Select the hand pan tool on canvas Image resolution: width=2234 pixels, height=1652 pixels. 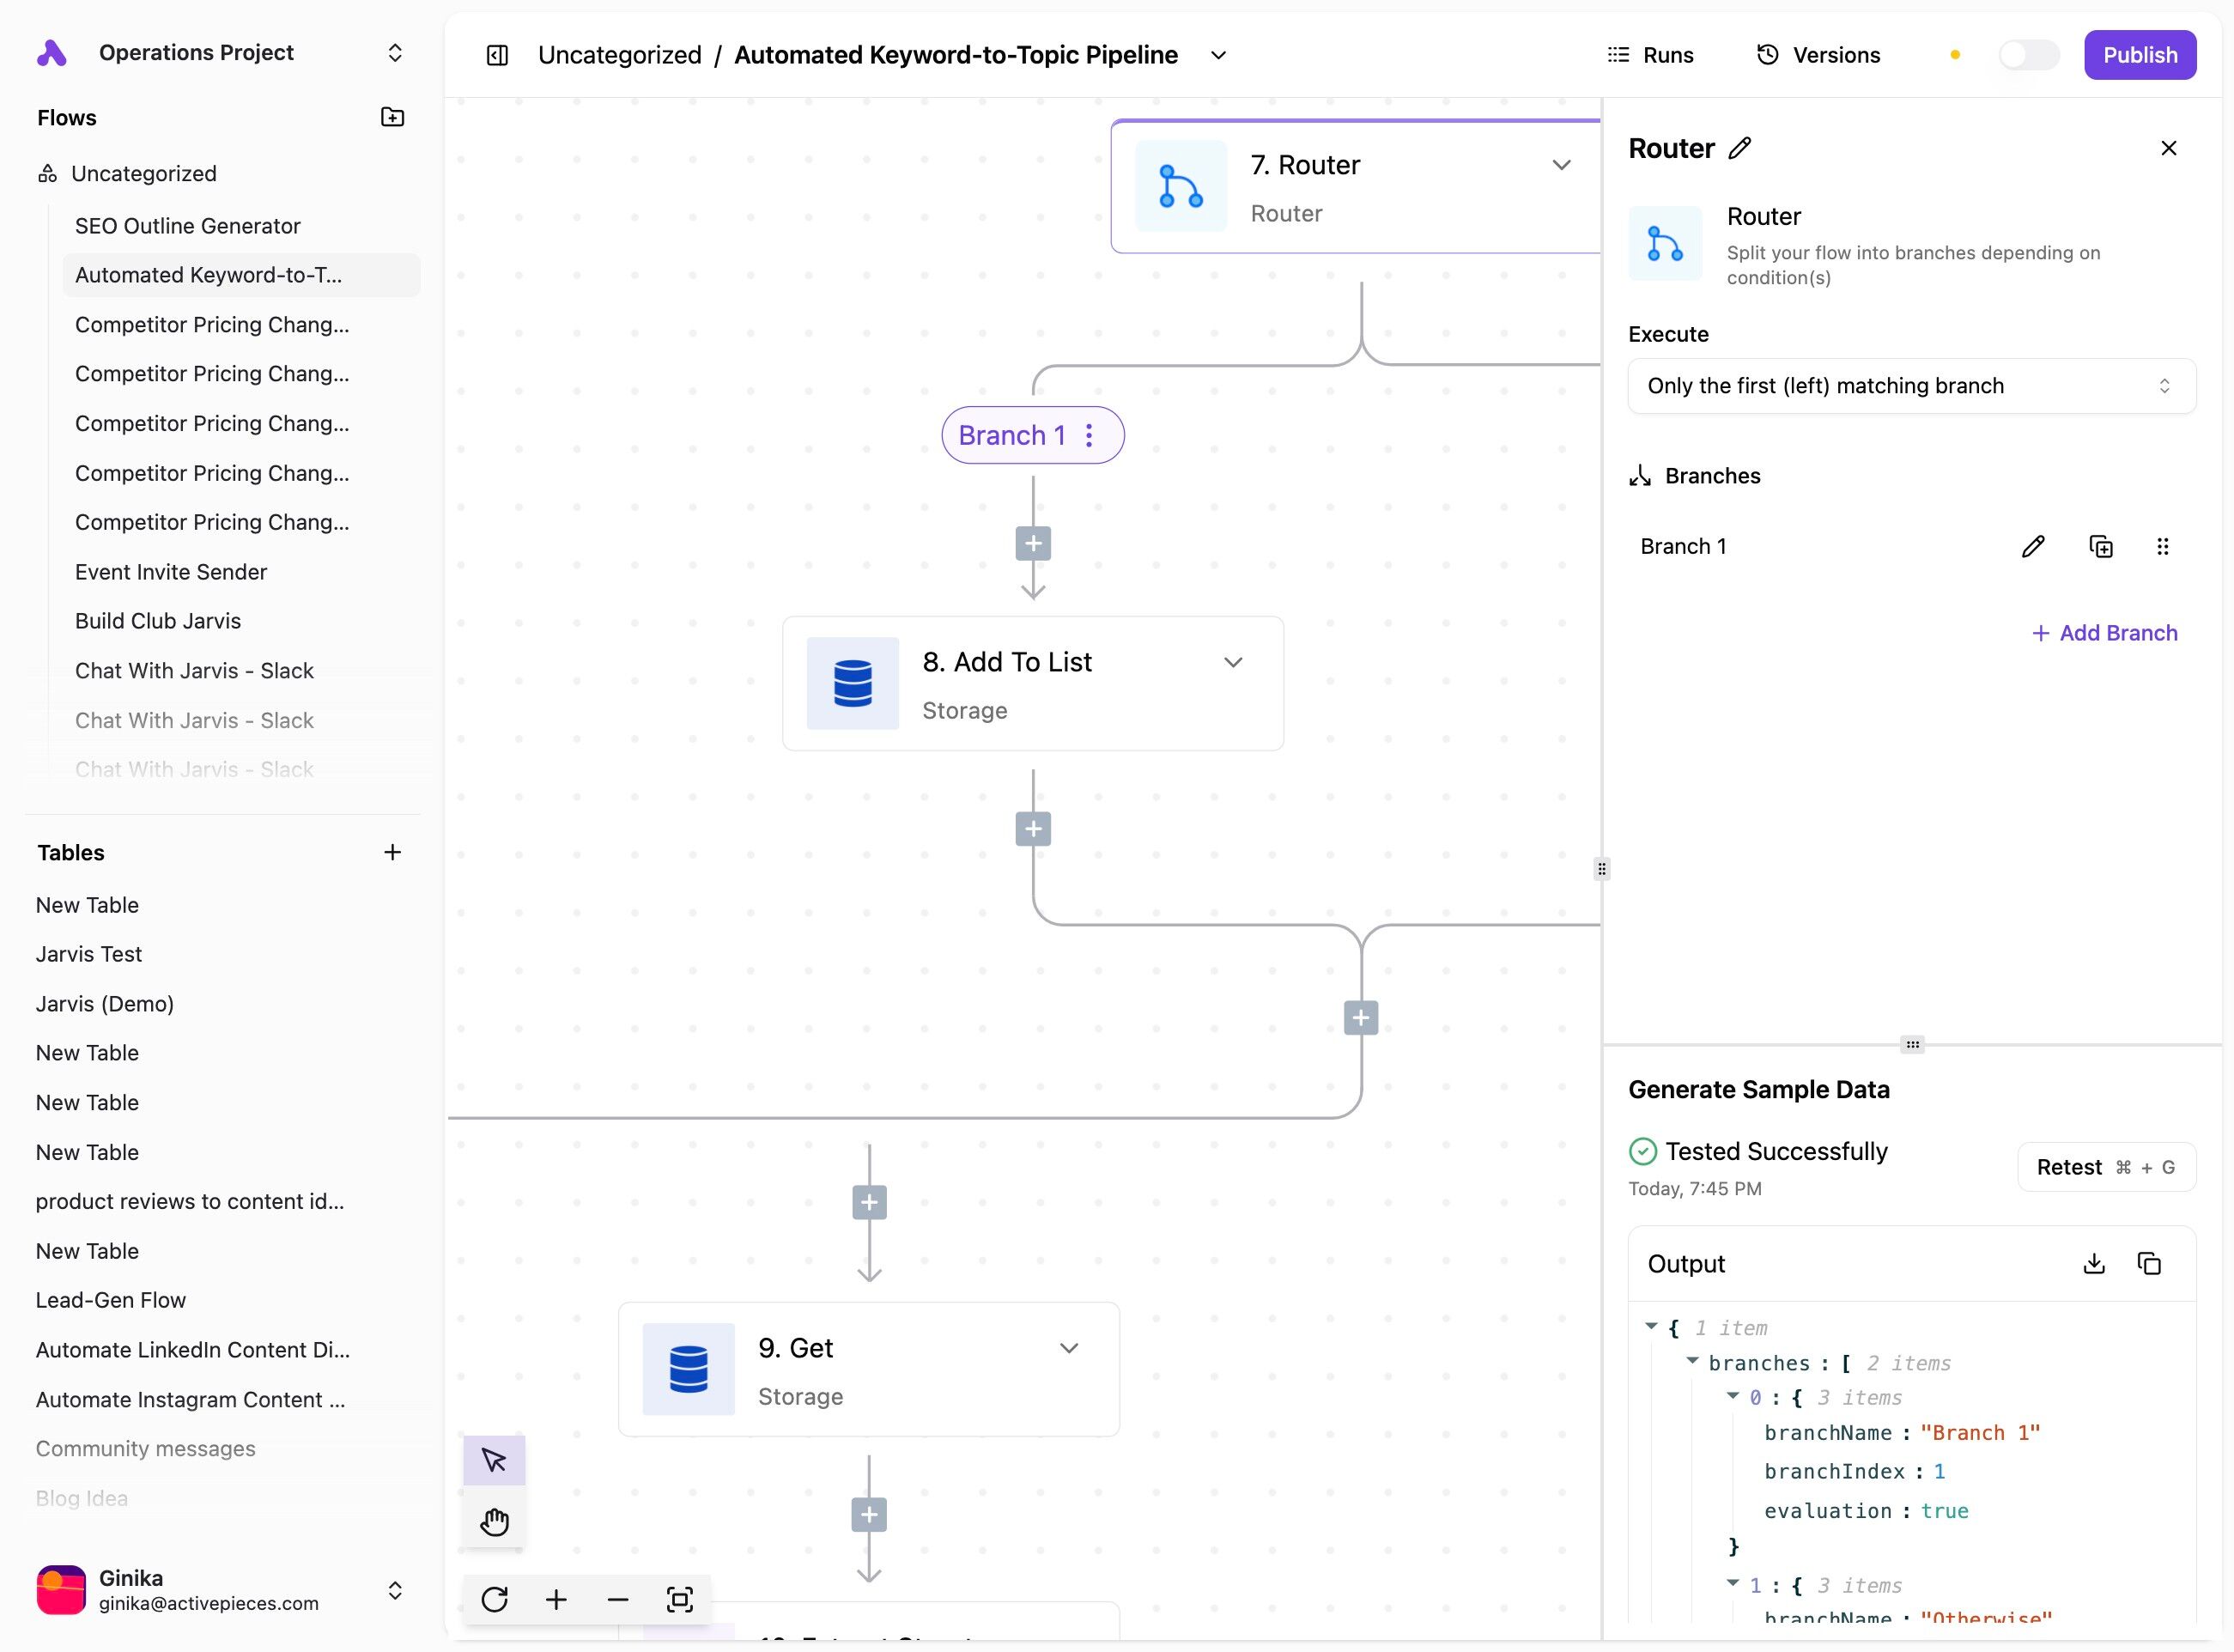494,1522
